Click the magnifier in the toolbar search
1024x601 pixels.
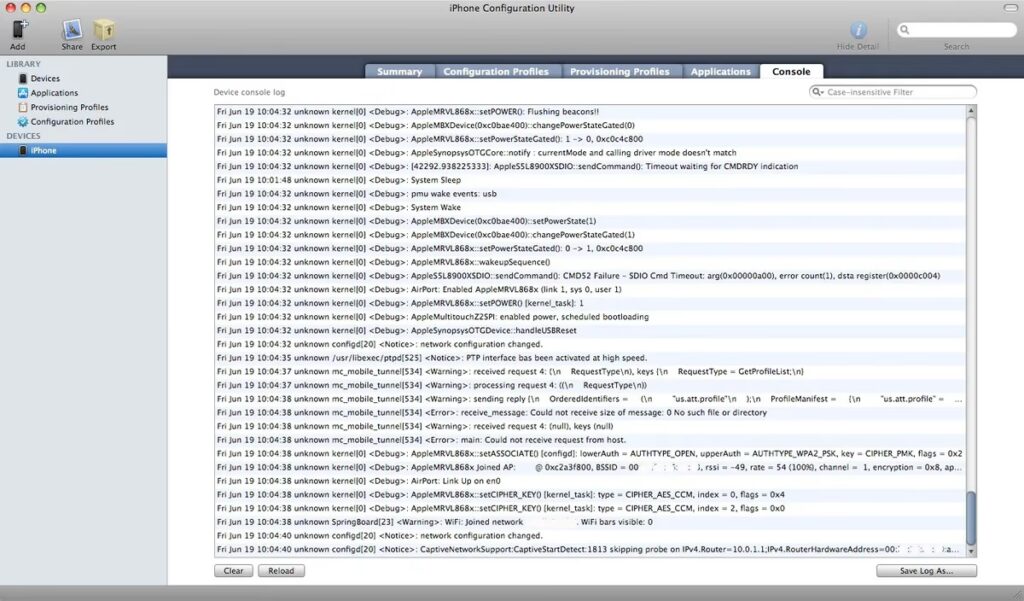pos(906,30)
